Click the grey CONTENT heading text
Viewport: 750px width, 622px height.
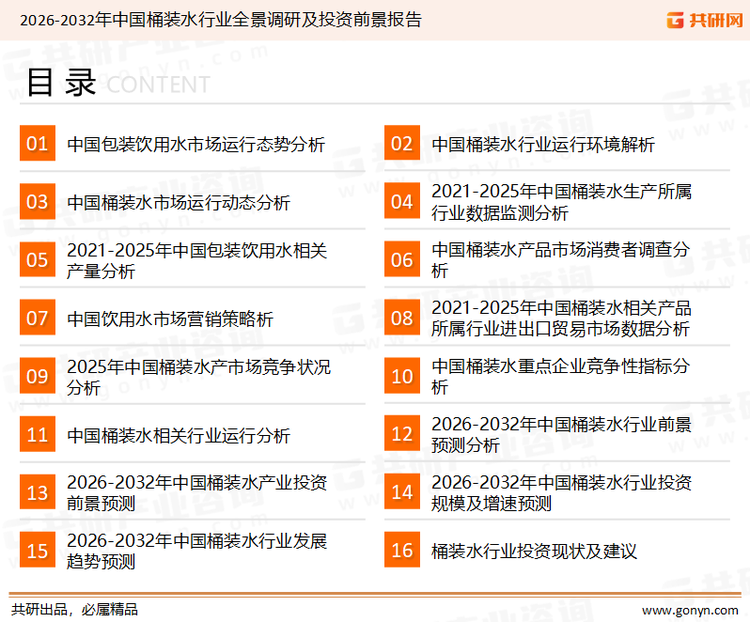click(x=158, y=85)
